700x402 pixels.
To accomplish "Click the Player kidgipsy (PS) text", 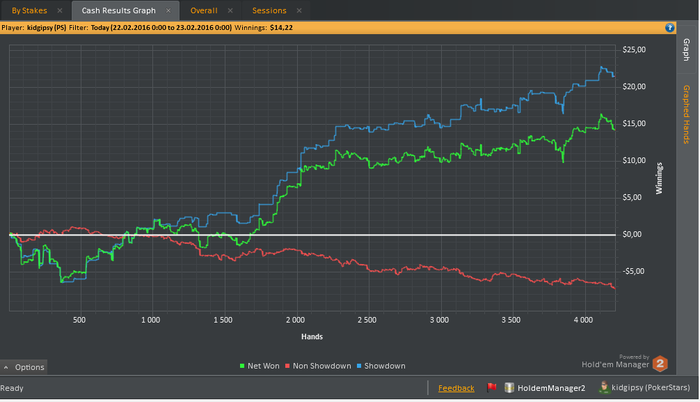I will tap(34, 28).
